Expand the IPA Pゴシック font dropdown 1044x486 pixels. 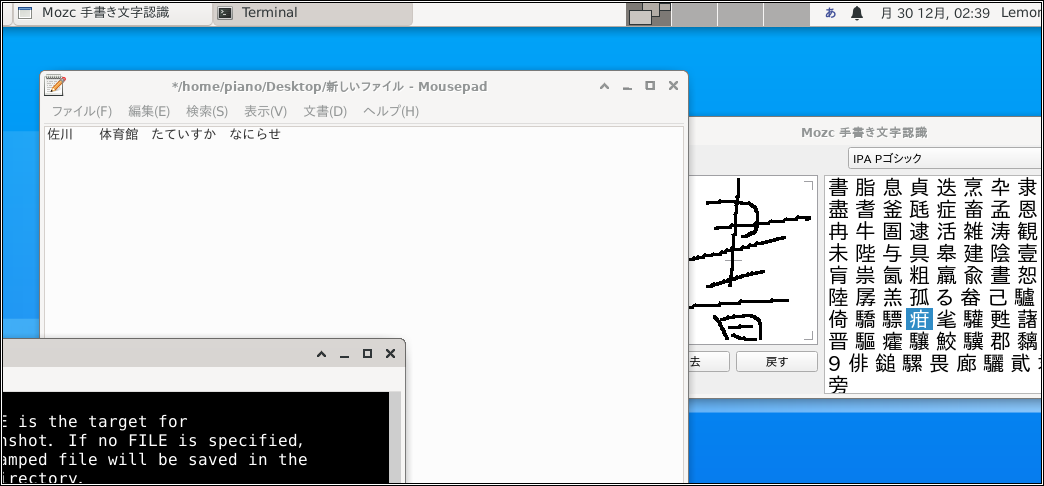tap(945, 158)
